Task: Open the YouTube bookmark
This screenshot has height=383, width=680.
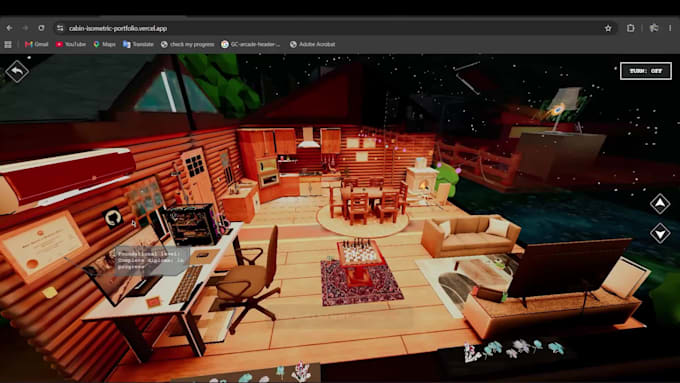Action: (71, 44)
